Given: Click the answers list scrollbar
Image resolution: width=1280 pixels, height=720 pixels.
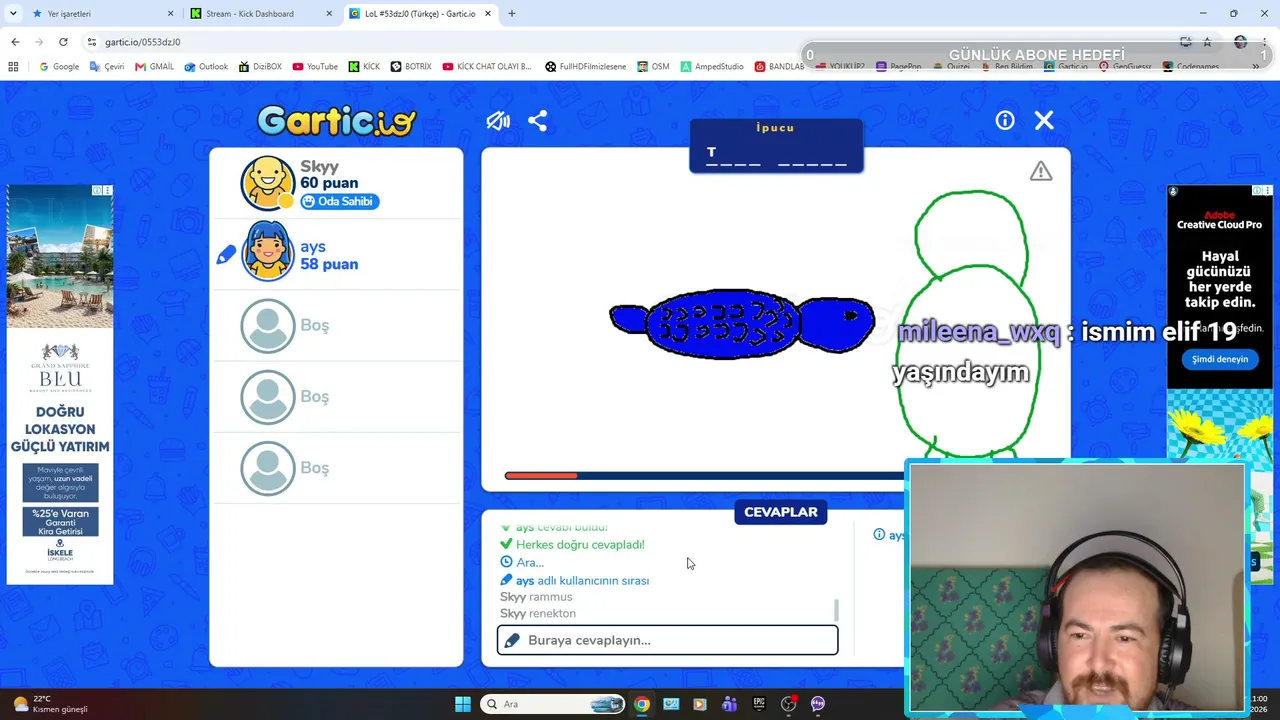Looking at the screenshot, I should point(836,609).
